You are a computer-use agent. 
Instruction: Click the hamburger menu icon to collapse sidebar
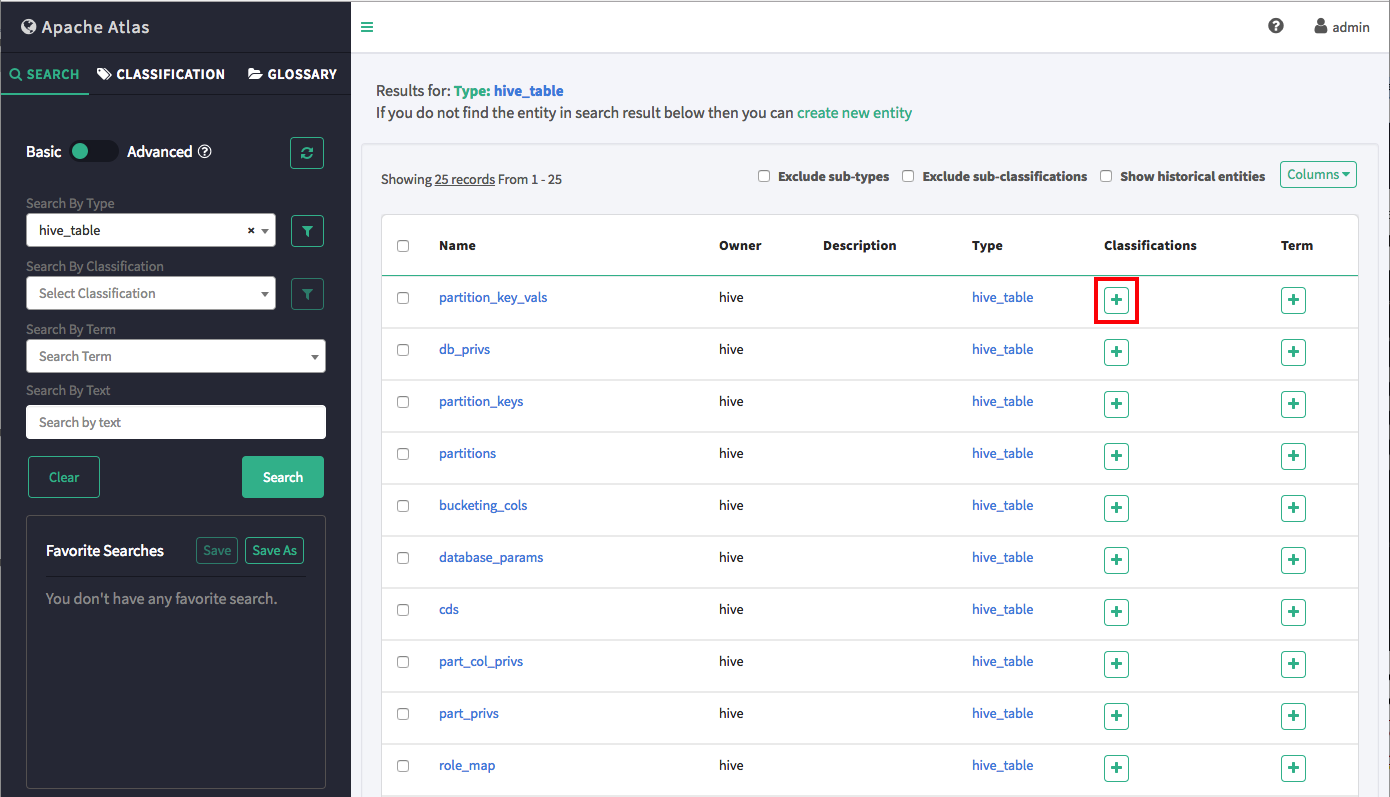(367, 27)
